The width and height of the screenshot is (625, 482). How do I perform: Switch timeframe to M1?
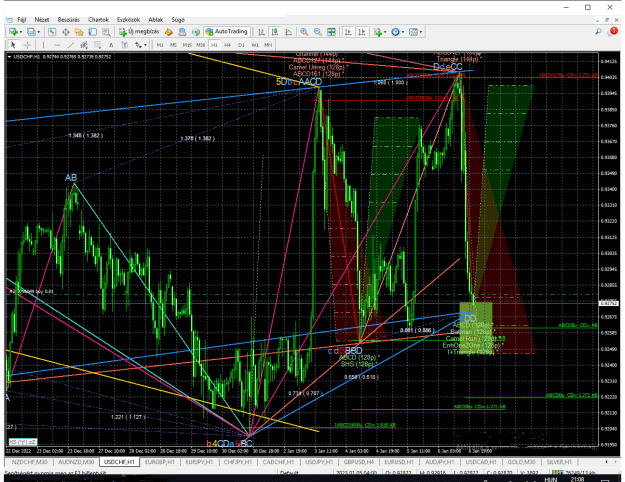coord(160,45)
